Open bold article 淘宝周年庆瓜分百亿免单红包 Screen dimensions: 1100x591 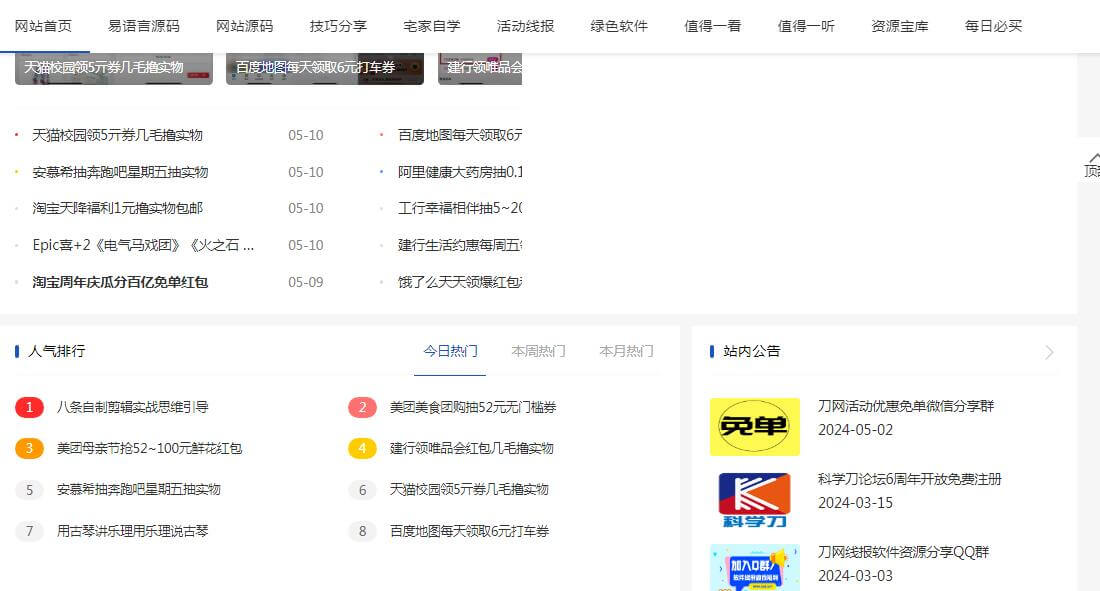[120, 282]
